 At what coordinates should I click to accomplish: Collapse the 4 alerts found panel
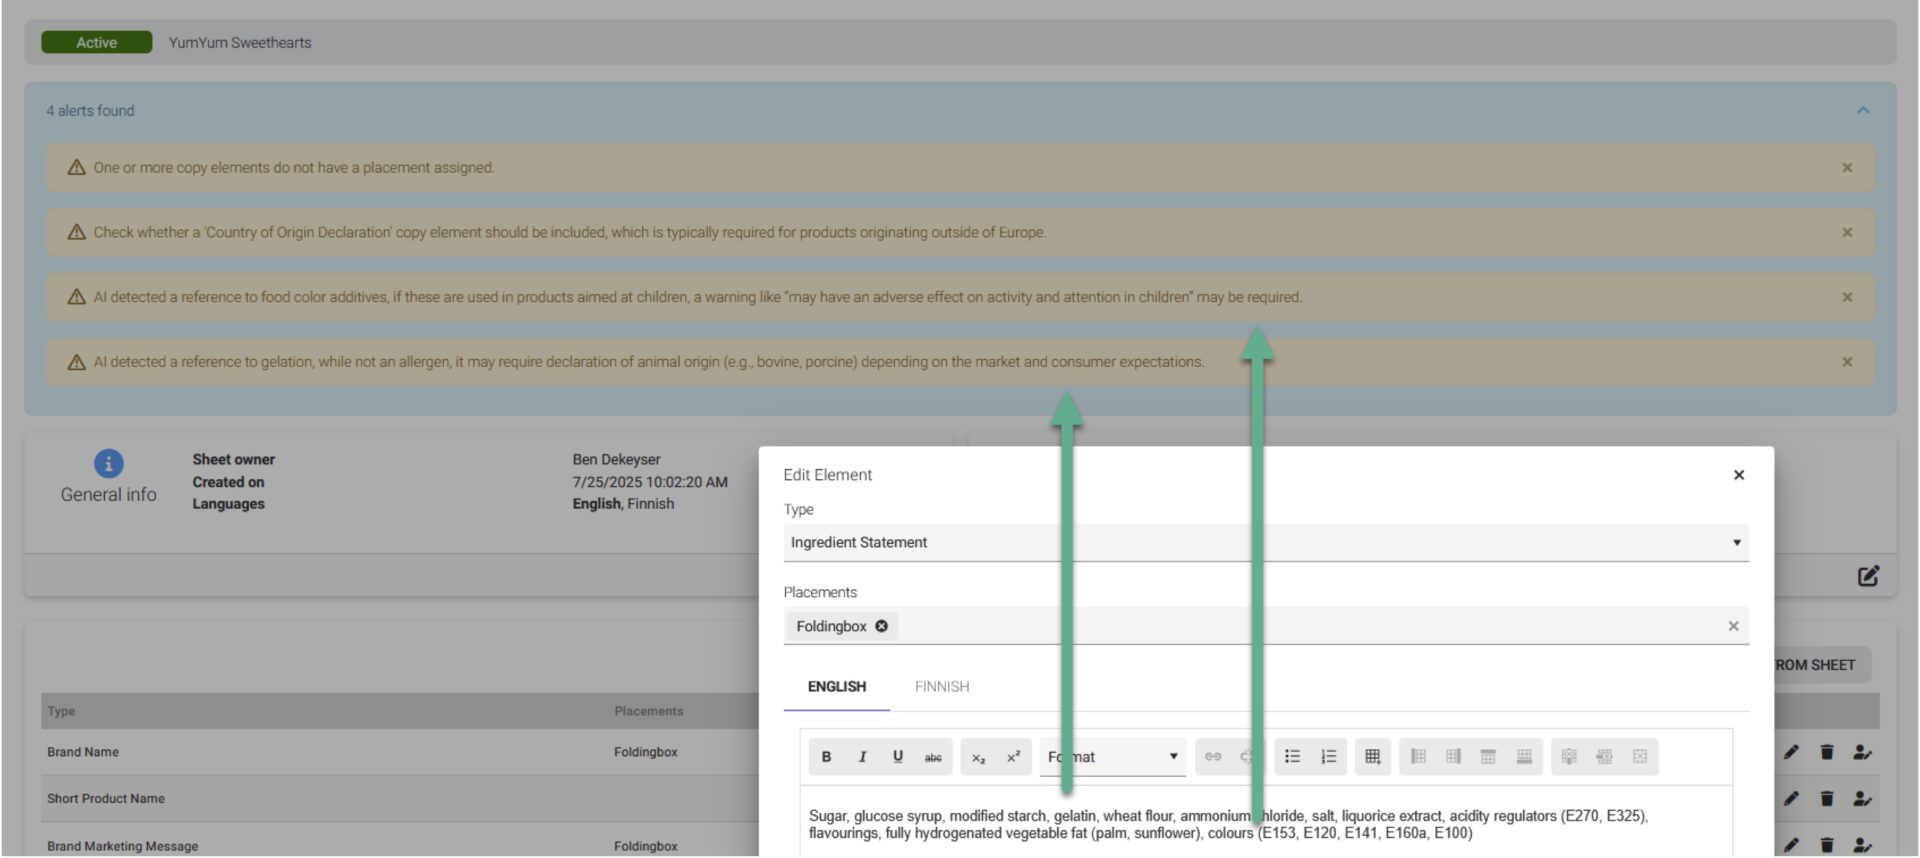1862,111
